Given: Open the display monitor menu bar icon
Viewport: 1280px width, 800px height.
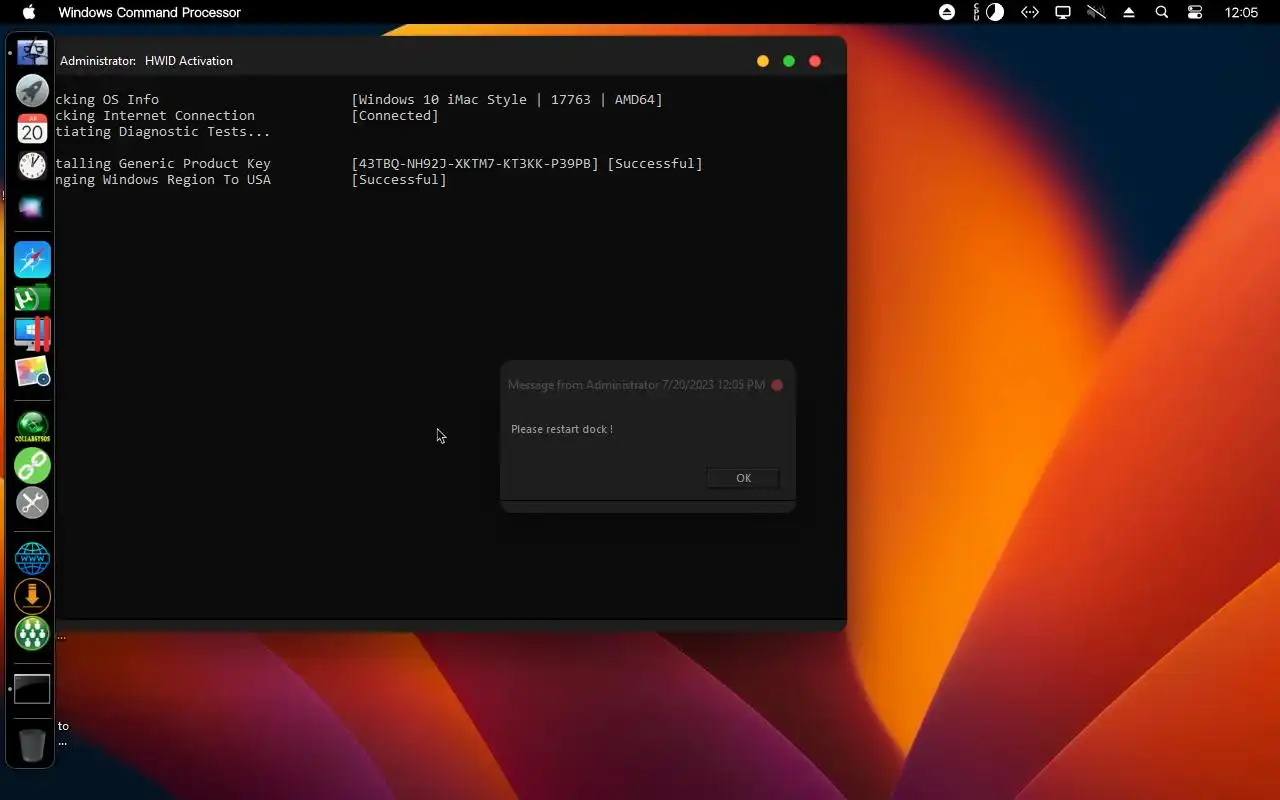Looking at the screenshot, I should click(x=1063, y=12).
